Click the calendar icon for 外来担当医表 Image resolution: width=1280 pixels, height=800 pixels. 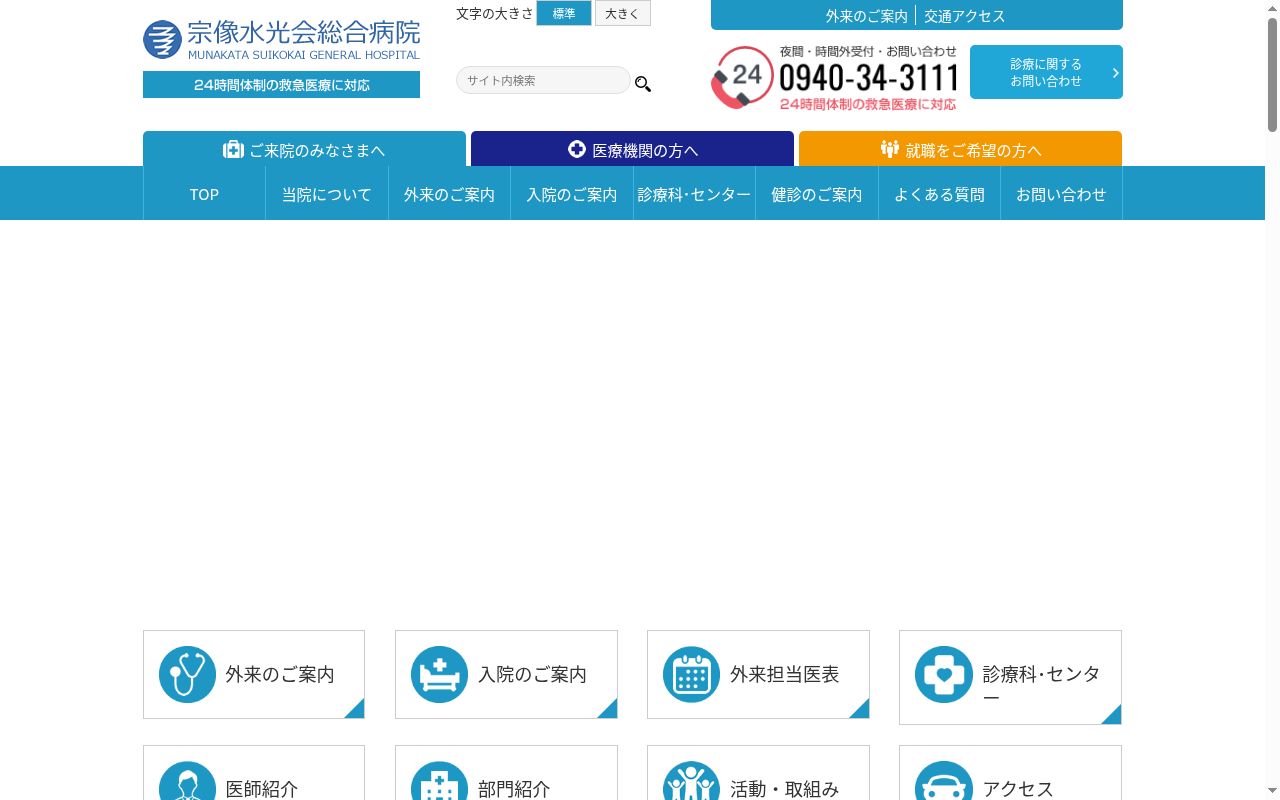(691, 674)
